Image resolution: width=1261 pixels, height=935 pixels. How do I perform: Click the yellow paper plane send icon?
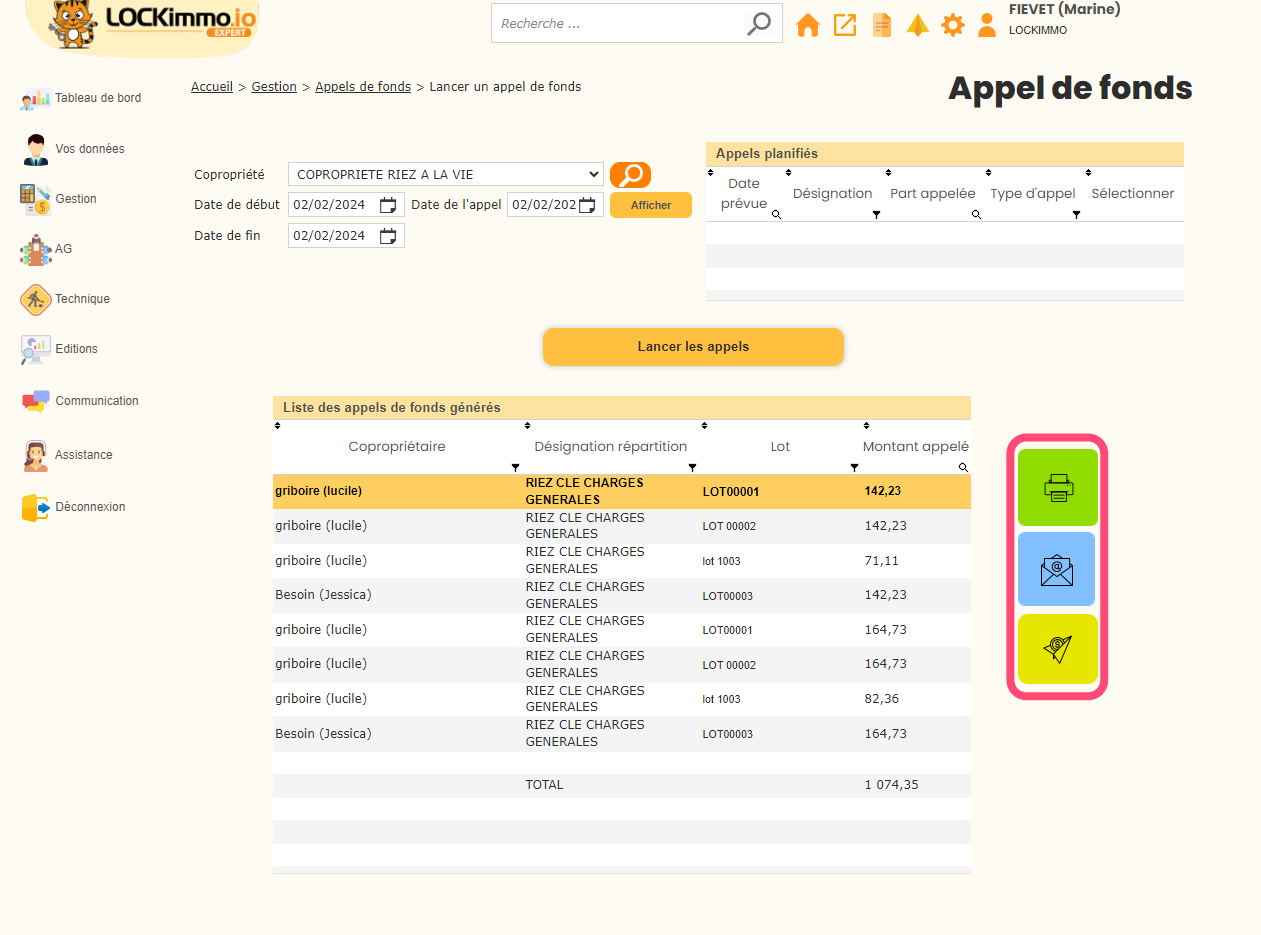pos(1057,649)
